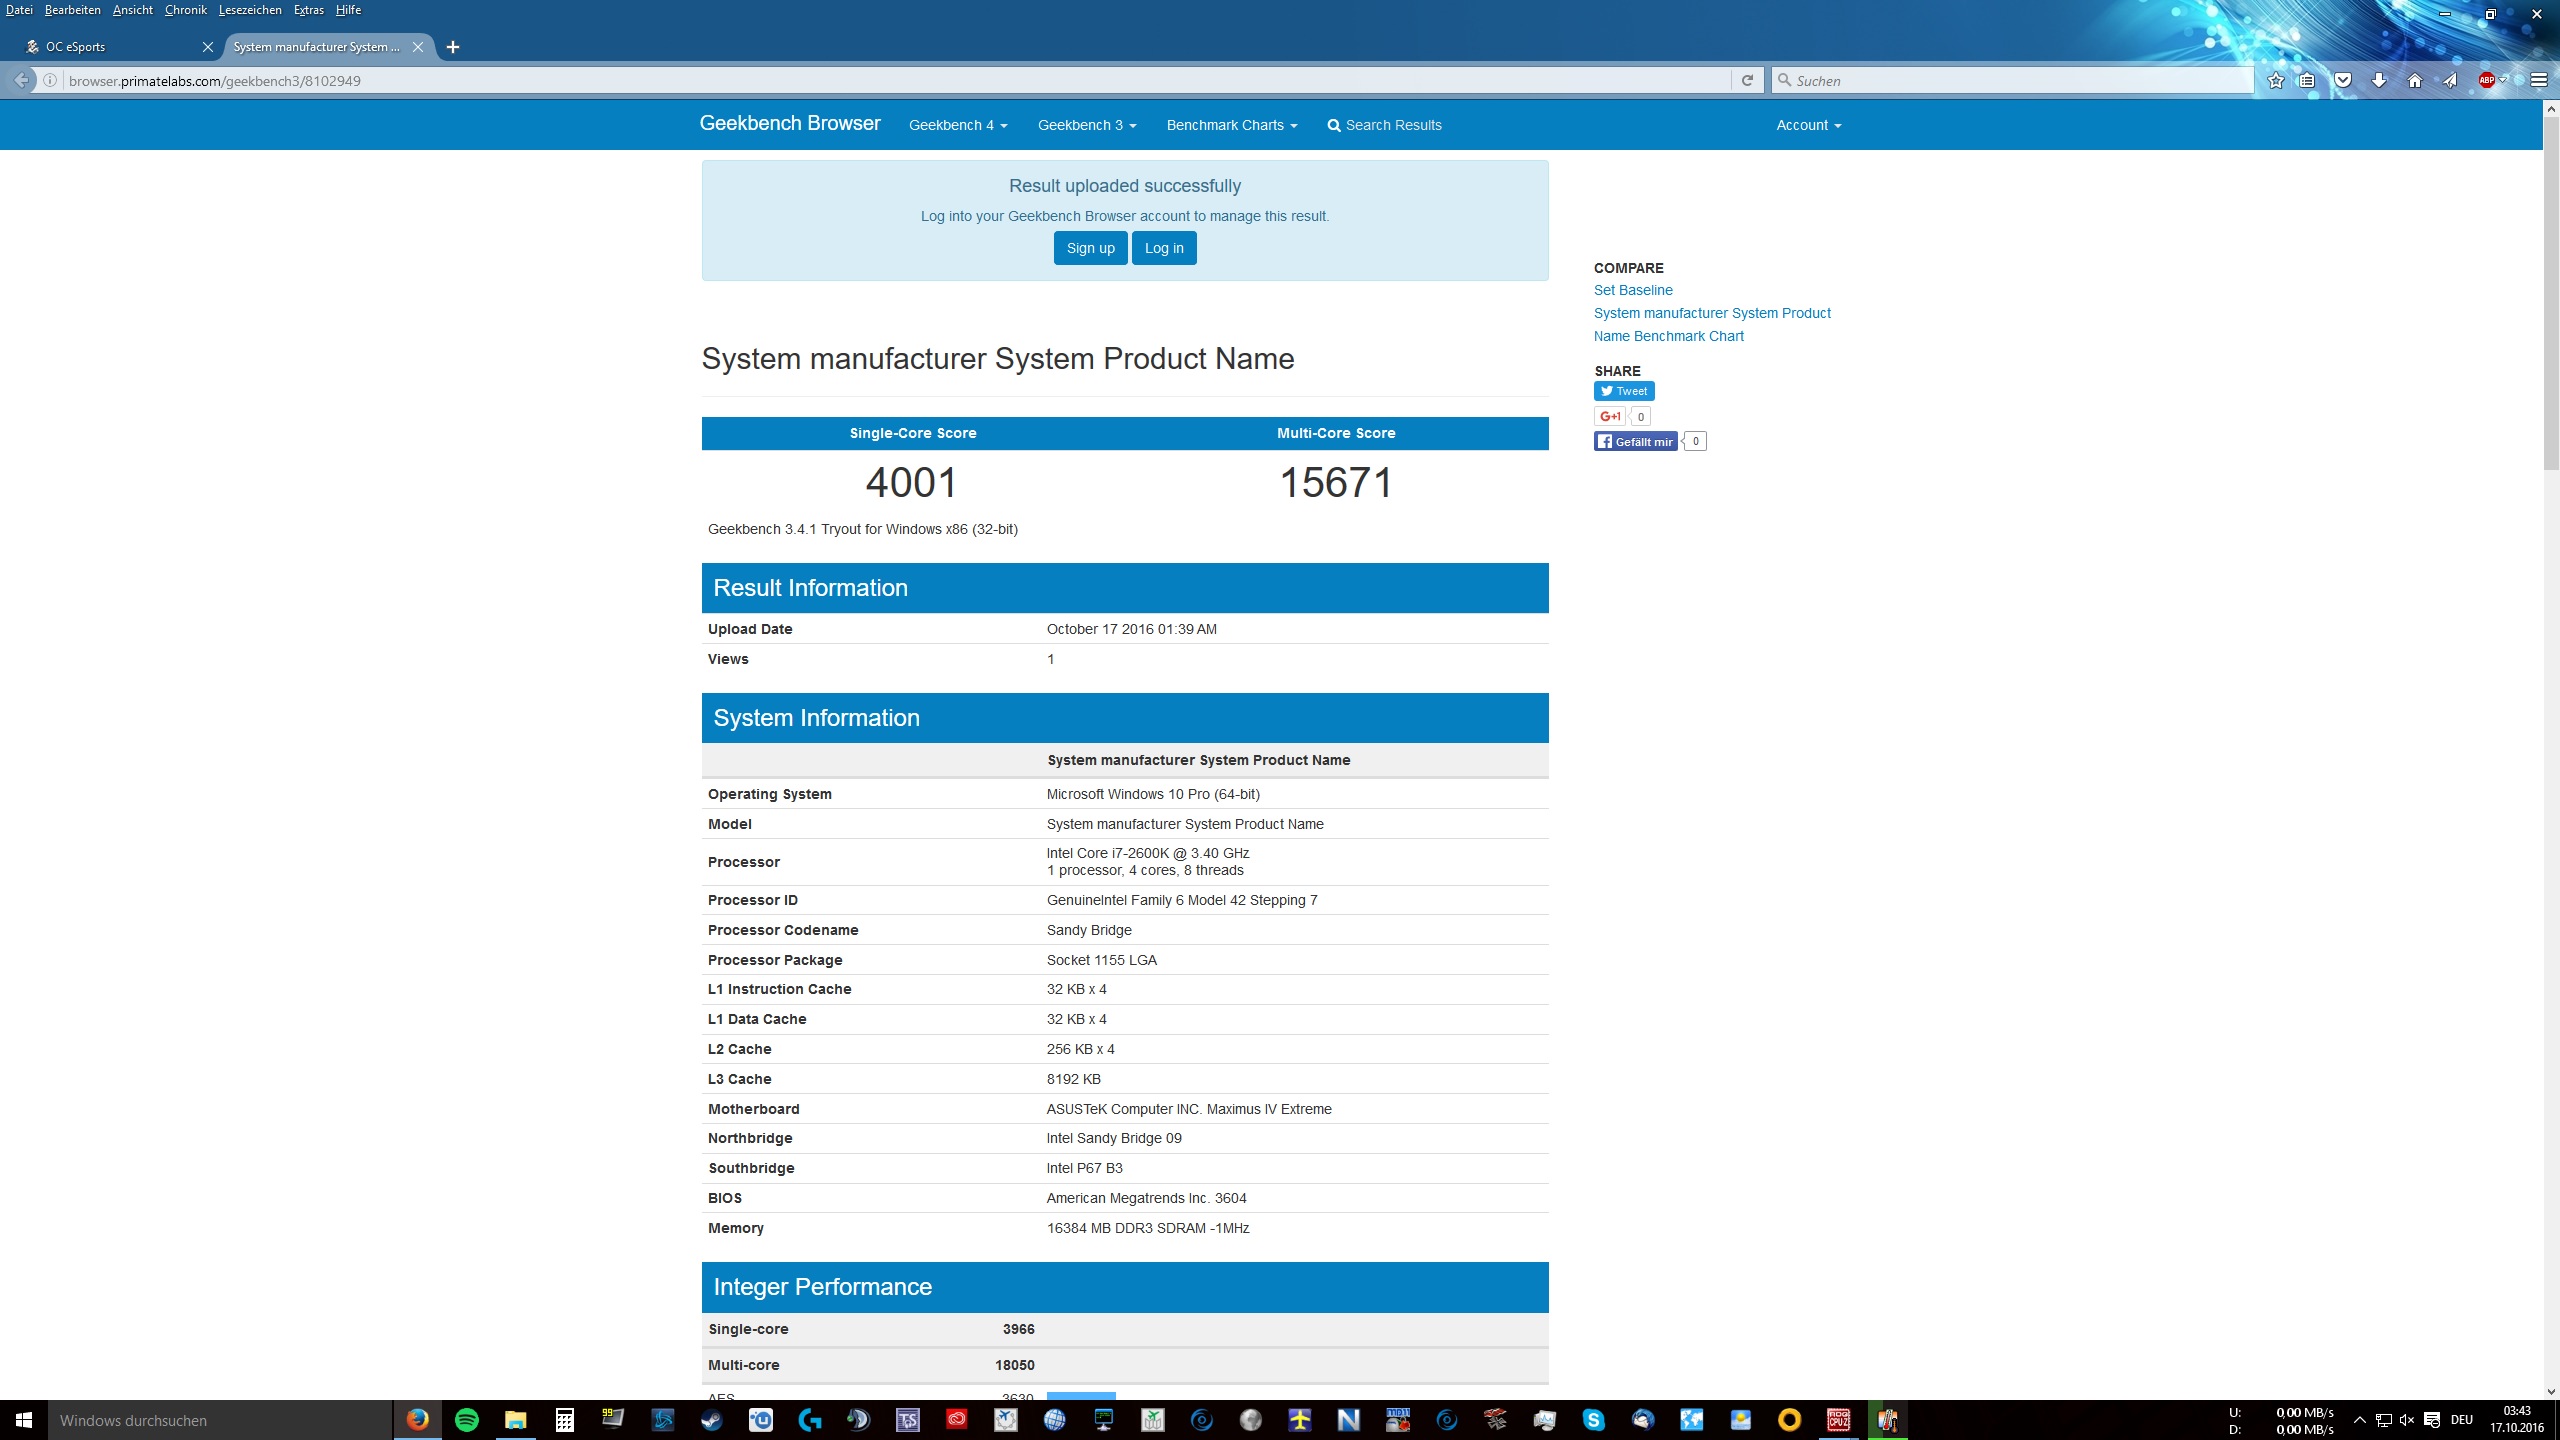Open ROG CPU-Z in the taskbar
The width and height of the screenshot is (2560, 1440).
[1838, 1420]
